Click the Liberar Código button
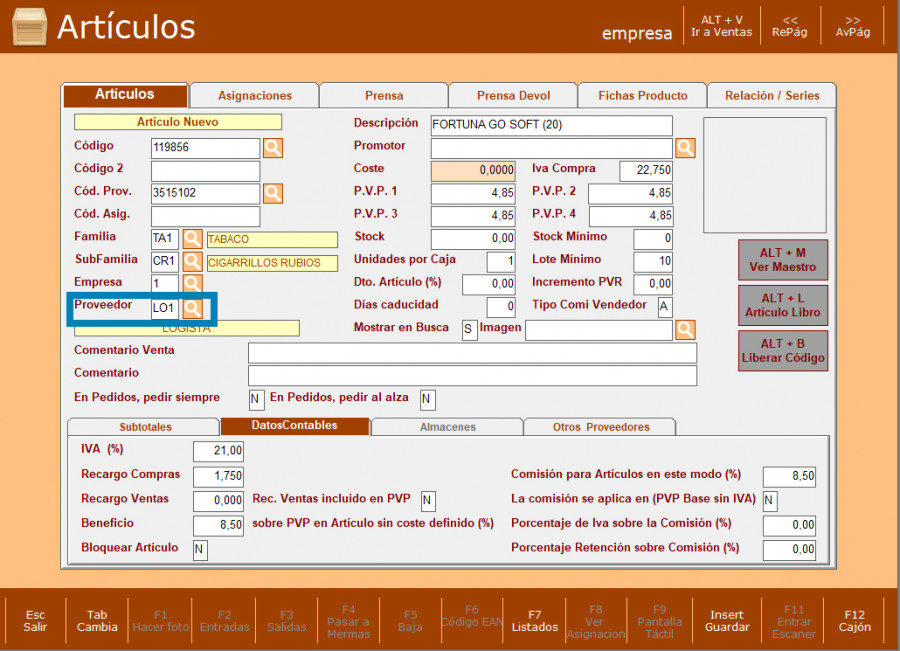Viewport: 900px width, 651px height. 783,351
